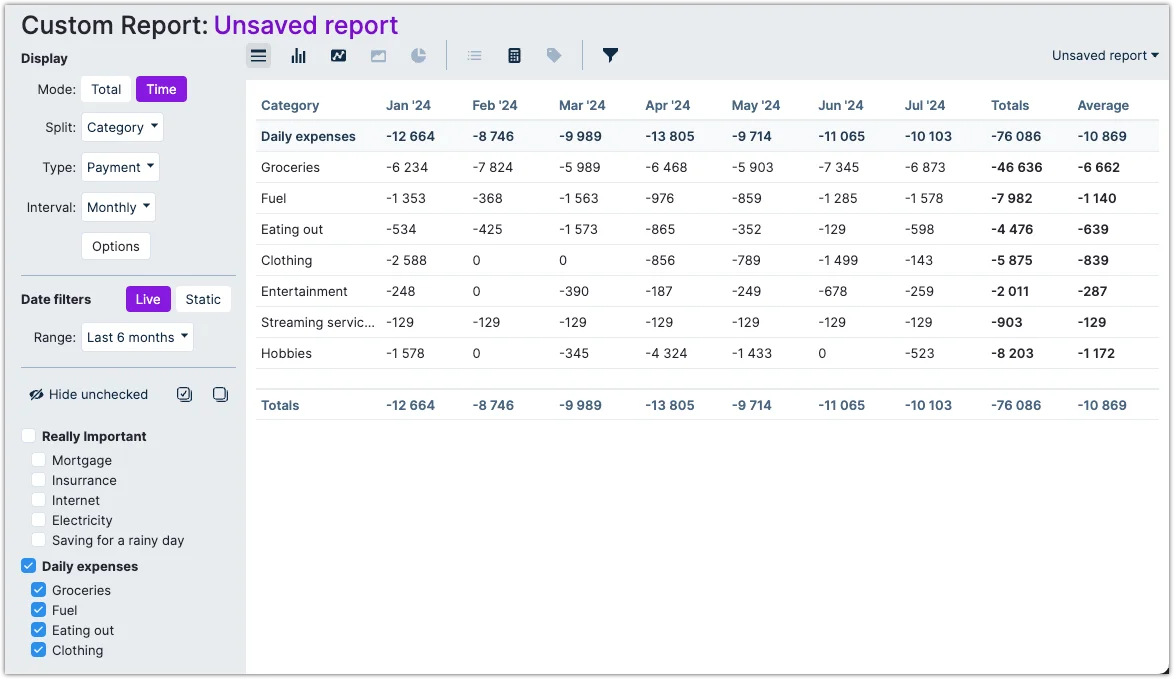The width and height of the screenshot is (1174, 679).
Task: Select the table view icon
Action: point(258,55)
